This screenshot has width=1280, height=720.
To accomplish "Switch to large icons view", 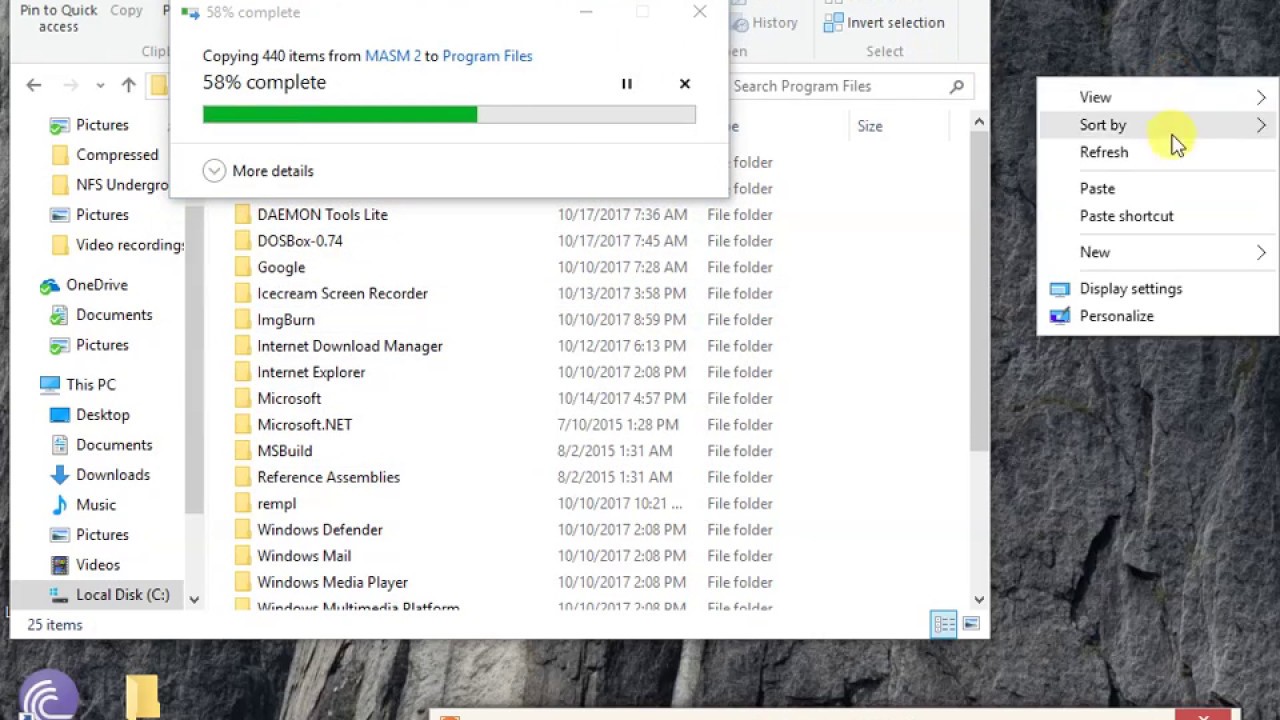I will [971, 625].
